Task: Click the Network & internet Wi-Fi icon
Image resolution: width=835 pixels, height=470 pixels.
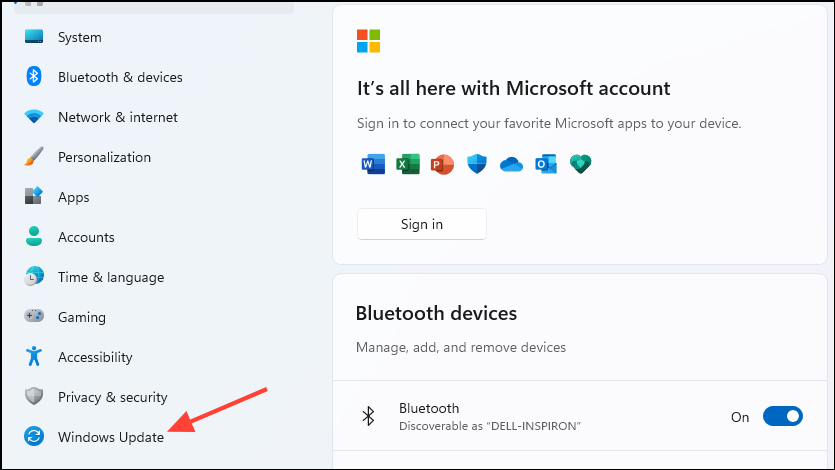Action: [x=34, y=117]
